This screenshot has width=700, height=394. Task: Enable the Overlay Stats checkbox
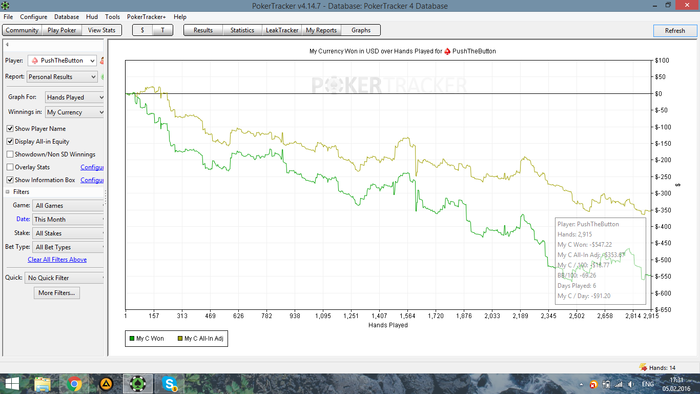[10, 167]
